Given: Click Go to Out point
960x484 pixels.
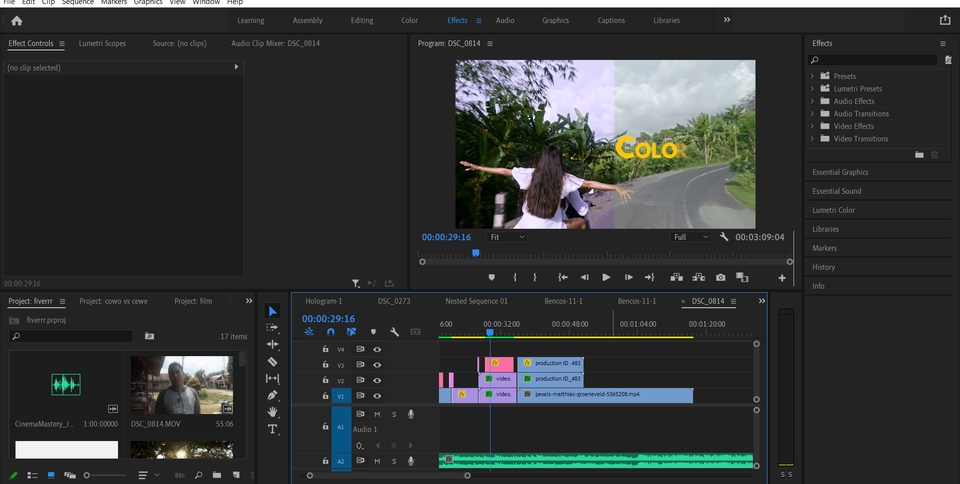Looking at the screenshot, I should pos(650,277).
